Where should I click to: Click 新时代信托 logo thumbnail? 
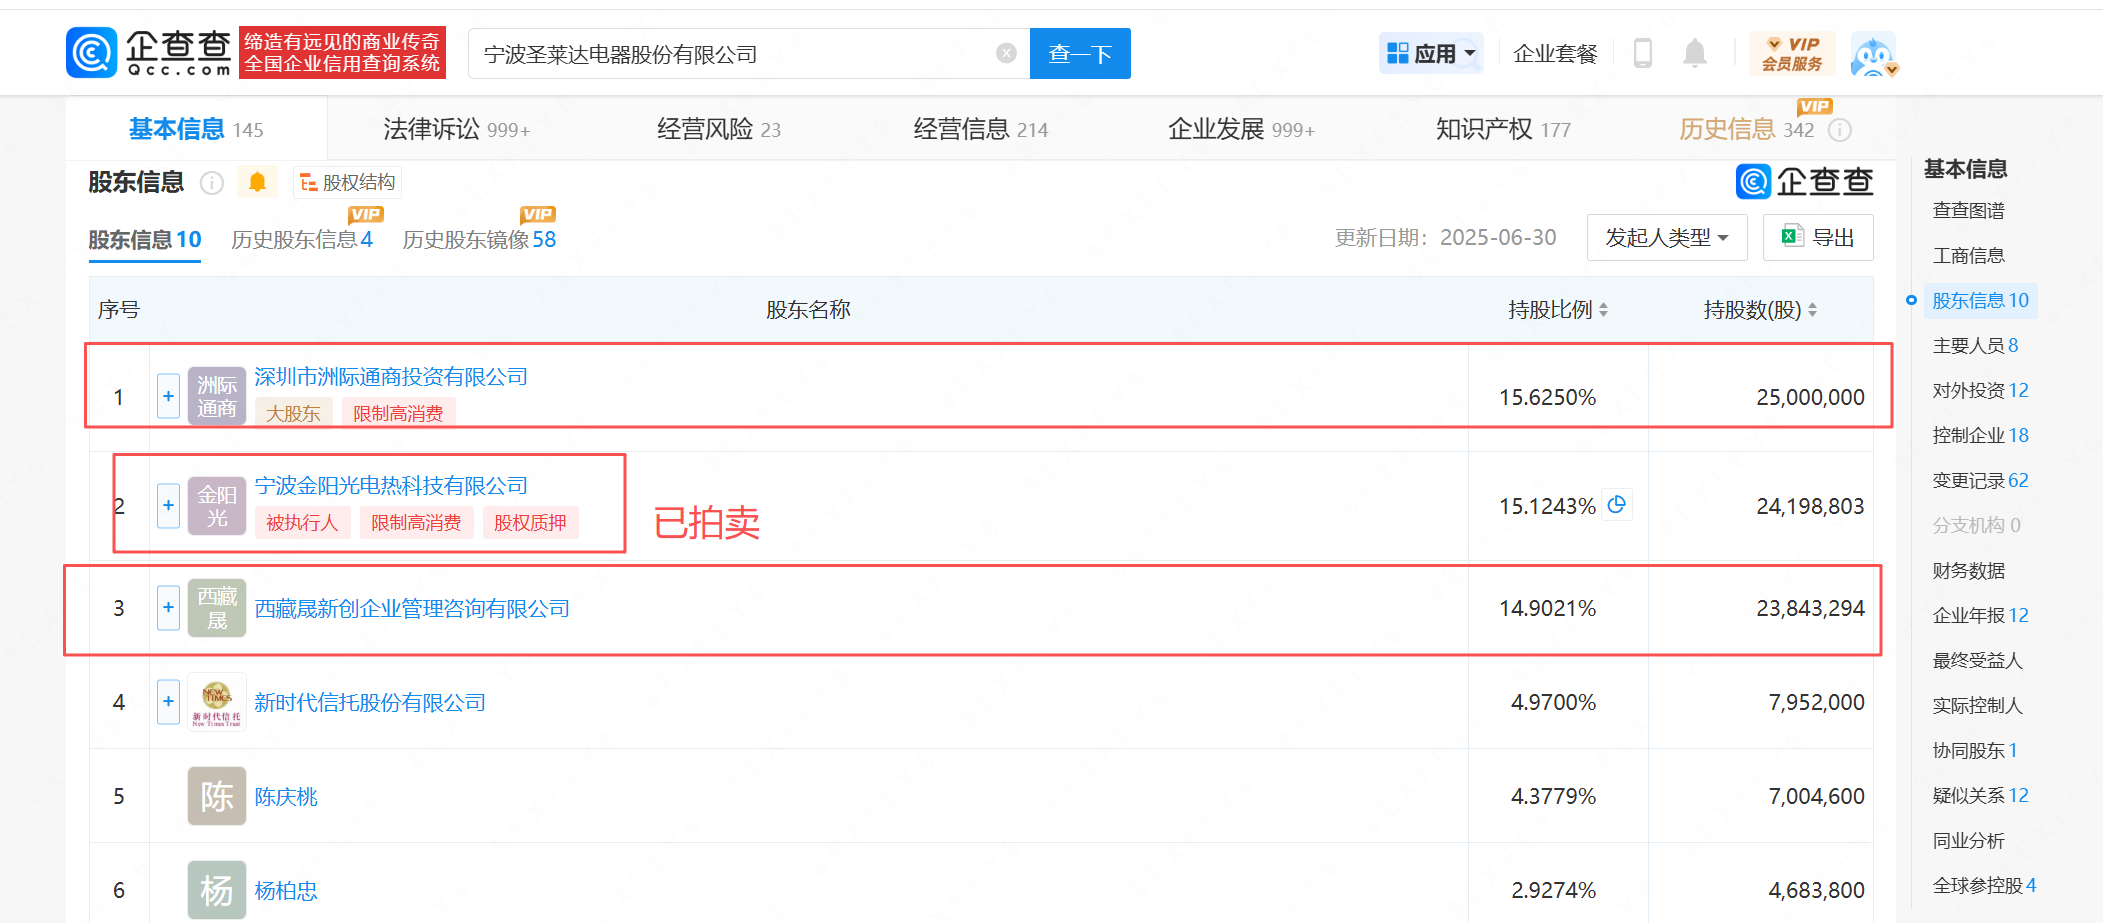(217, 702)
